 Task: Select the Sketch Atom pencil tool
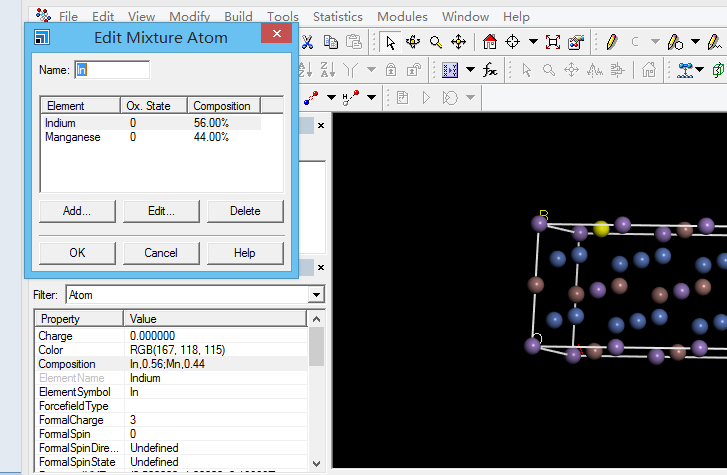tap(610, 42)
